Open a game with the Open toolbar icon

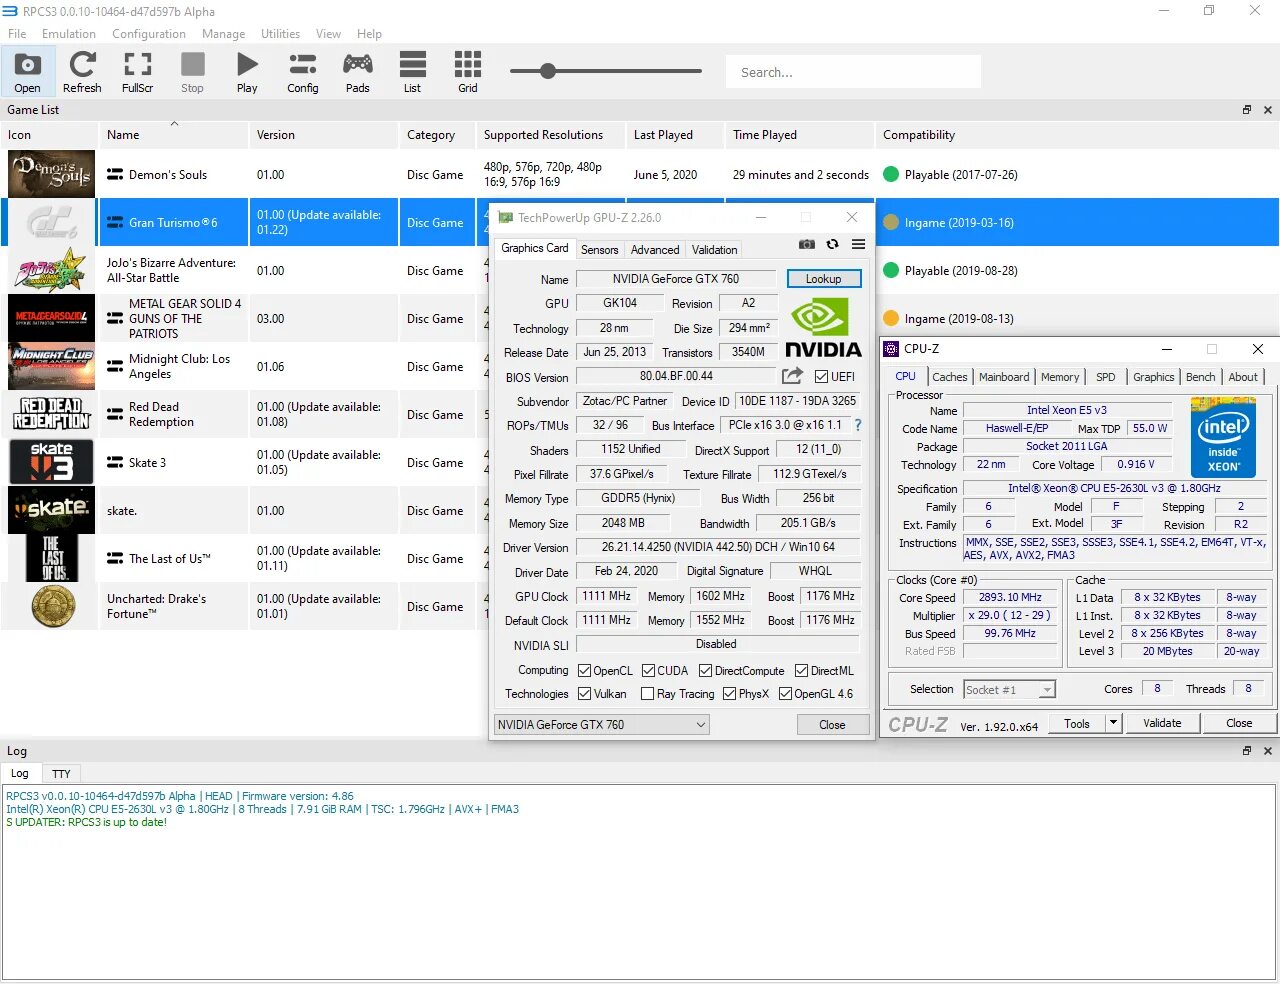(x=28, y=72)
